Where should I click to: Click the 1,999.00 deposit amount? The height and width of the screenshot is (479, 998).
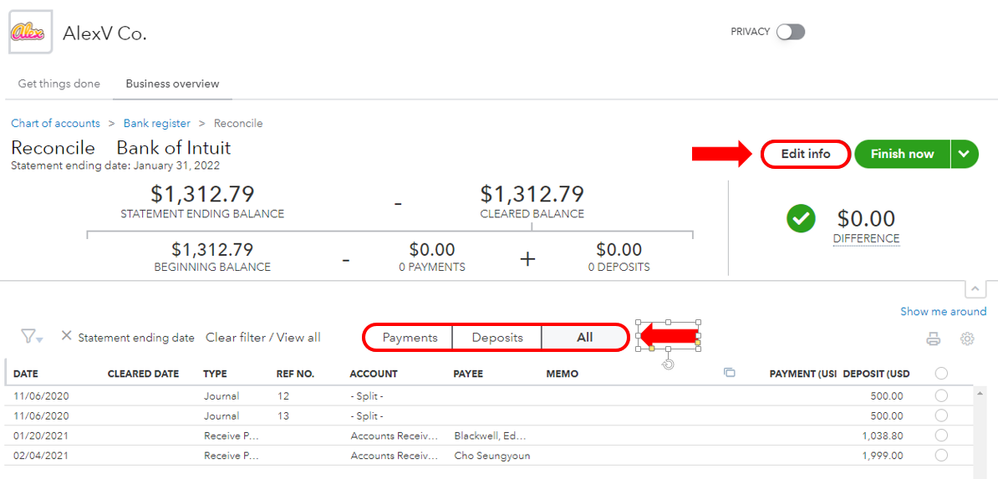[x=882, y=456]
